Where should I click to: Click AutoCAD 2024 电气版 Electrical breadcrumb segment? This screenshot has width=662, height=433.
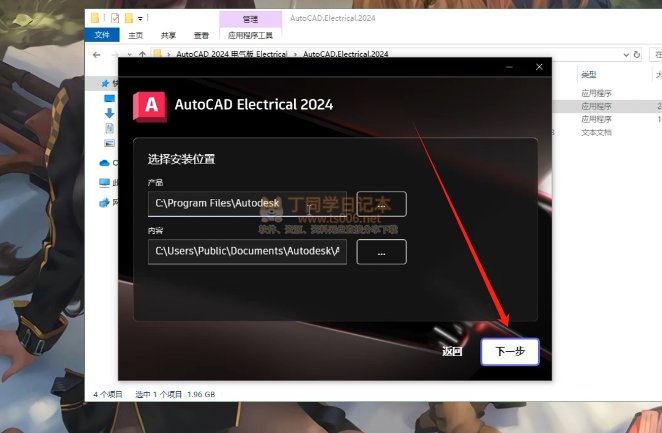pyautogui.click(x=232, y=54)
